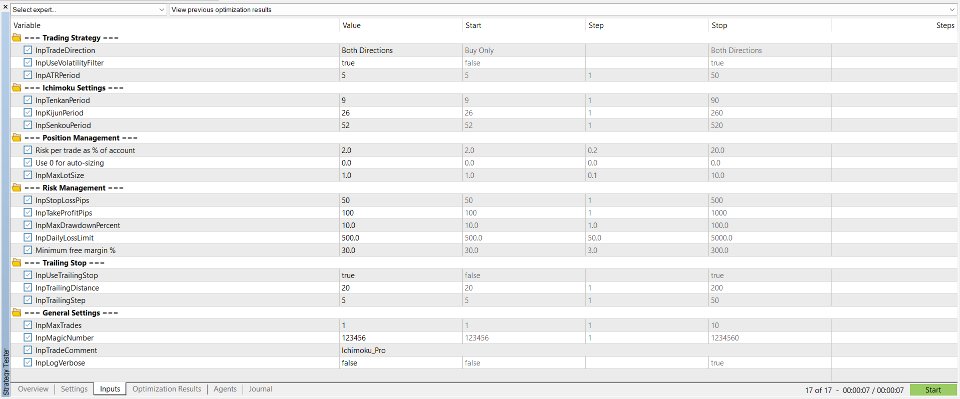This screenshot has height=399, width=960.
Task: Toggle the InpUseTrailingStop checkbox
Action: (x=28, y=275)
